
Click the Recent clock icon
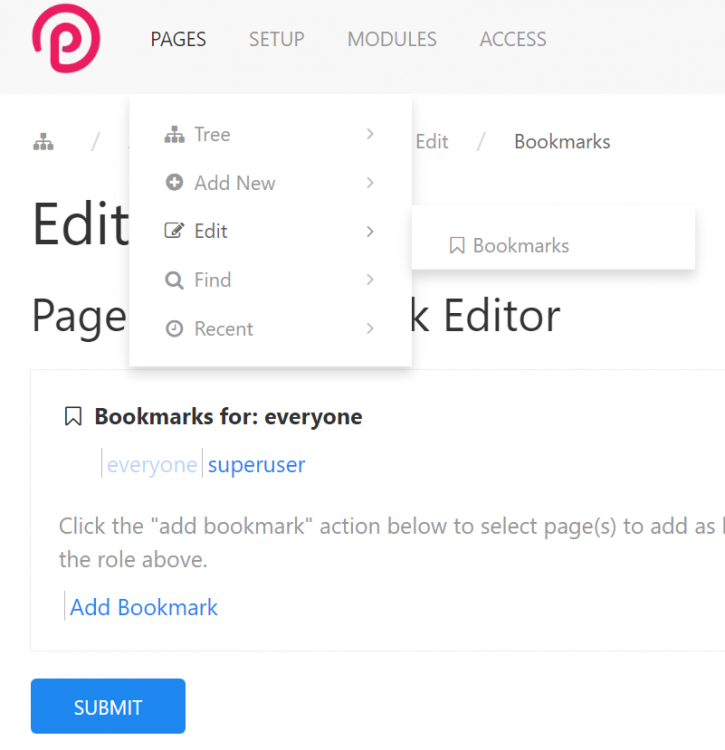(174, 329)
